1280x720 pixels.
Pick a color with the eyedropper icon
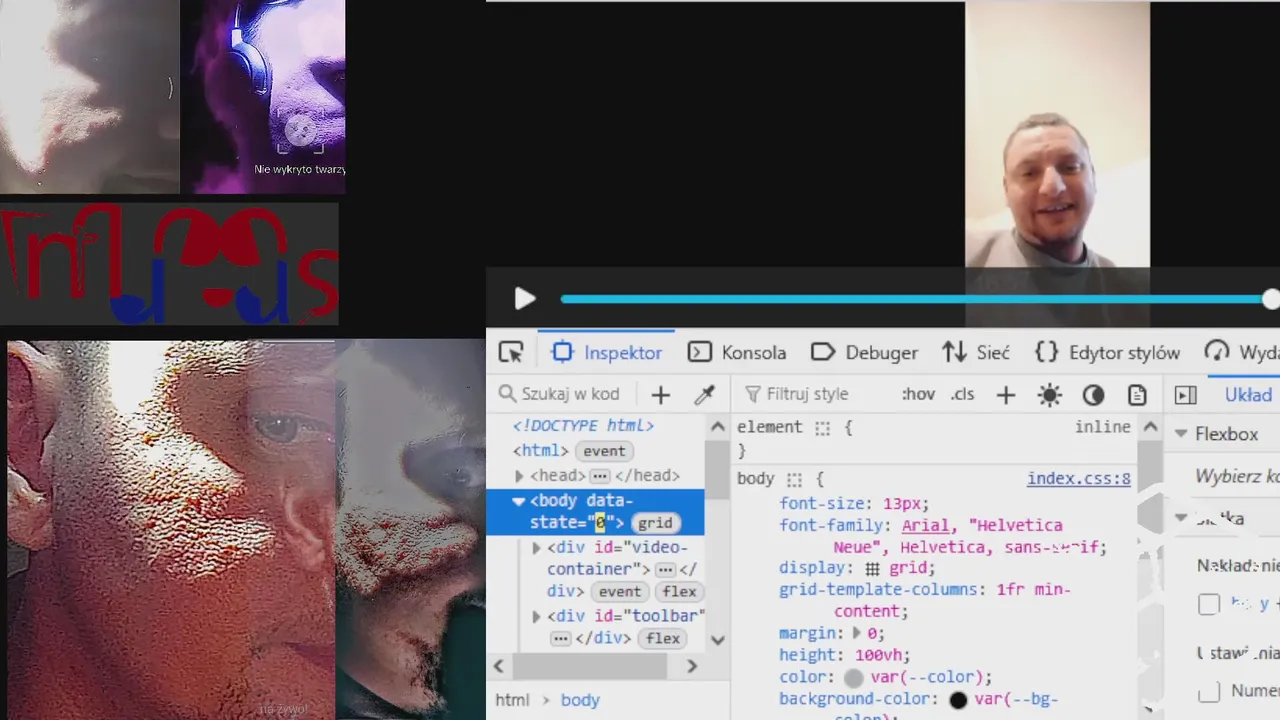705,394
